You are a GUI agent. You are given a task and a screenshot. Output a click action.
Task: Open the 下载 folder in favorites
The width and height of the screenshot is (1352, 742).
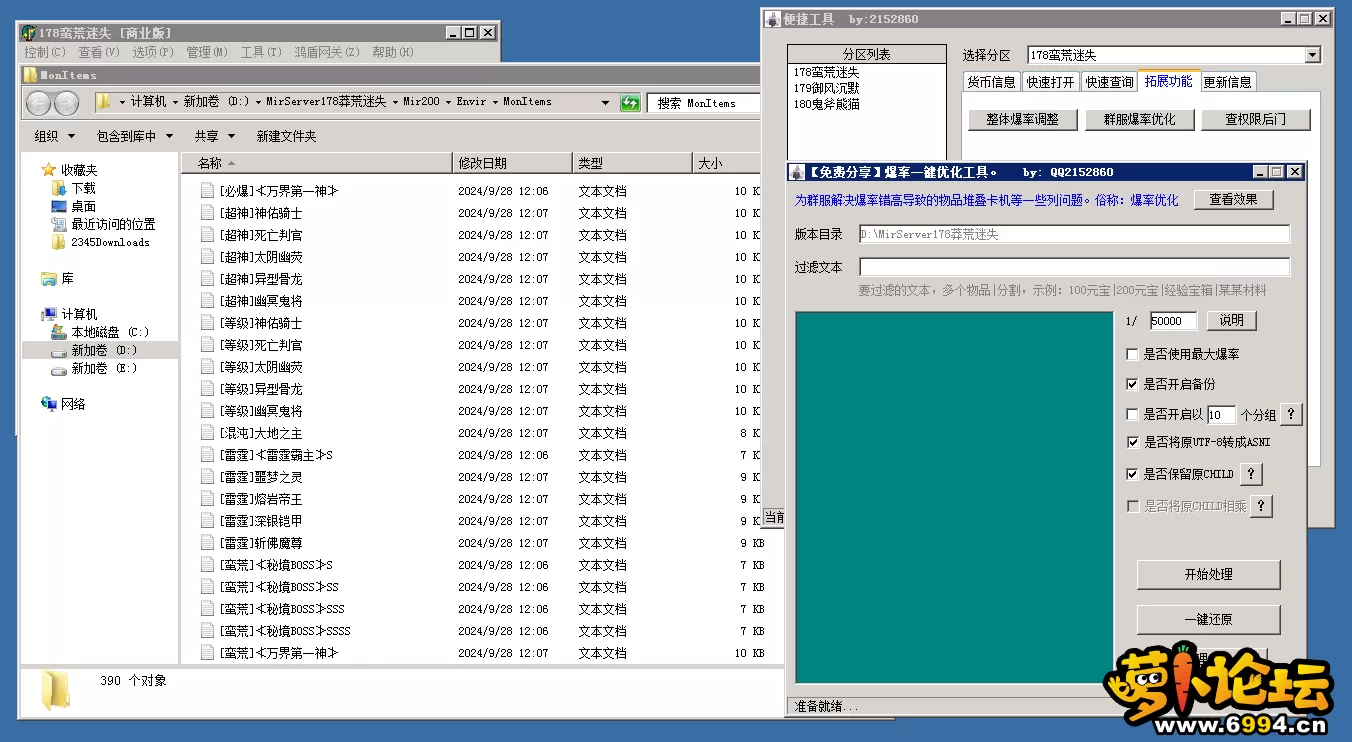[x=83, y=188]
